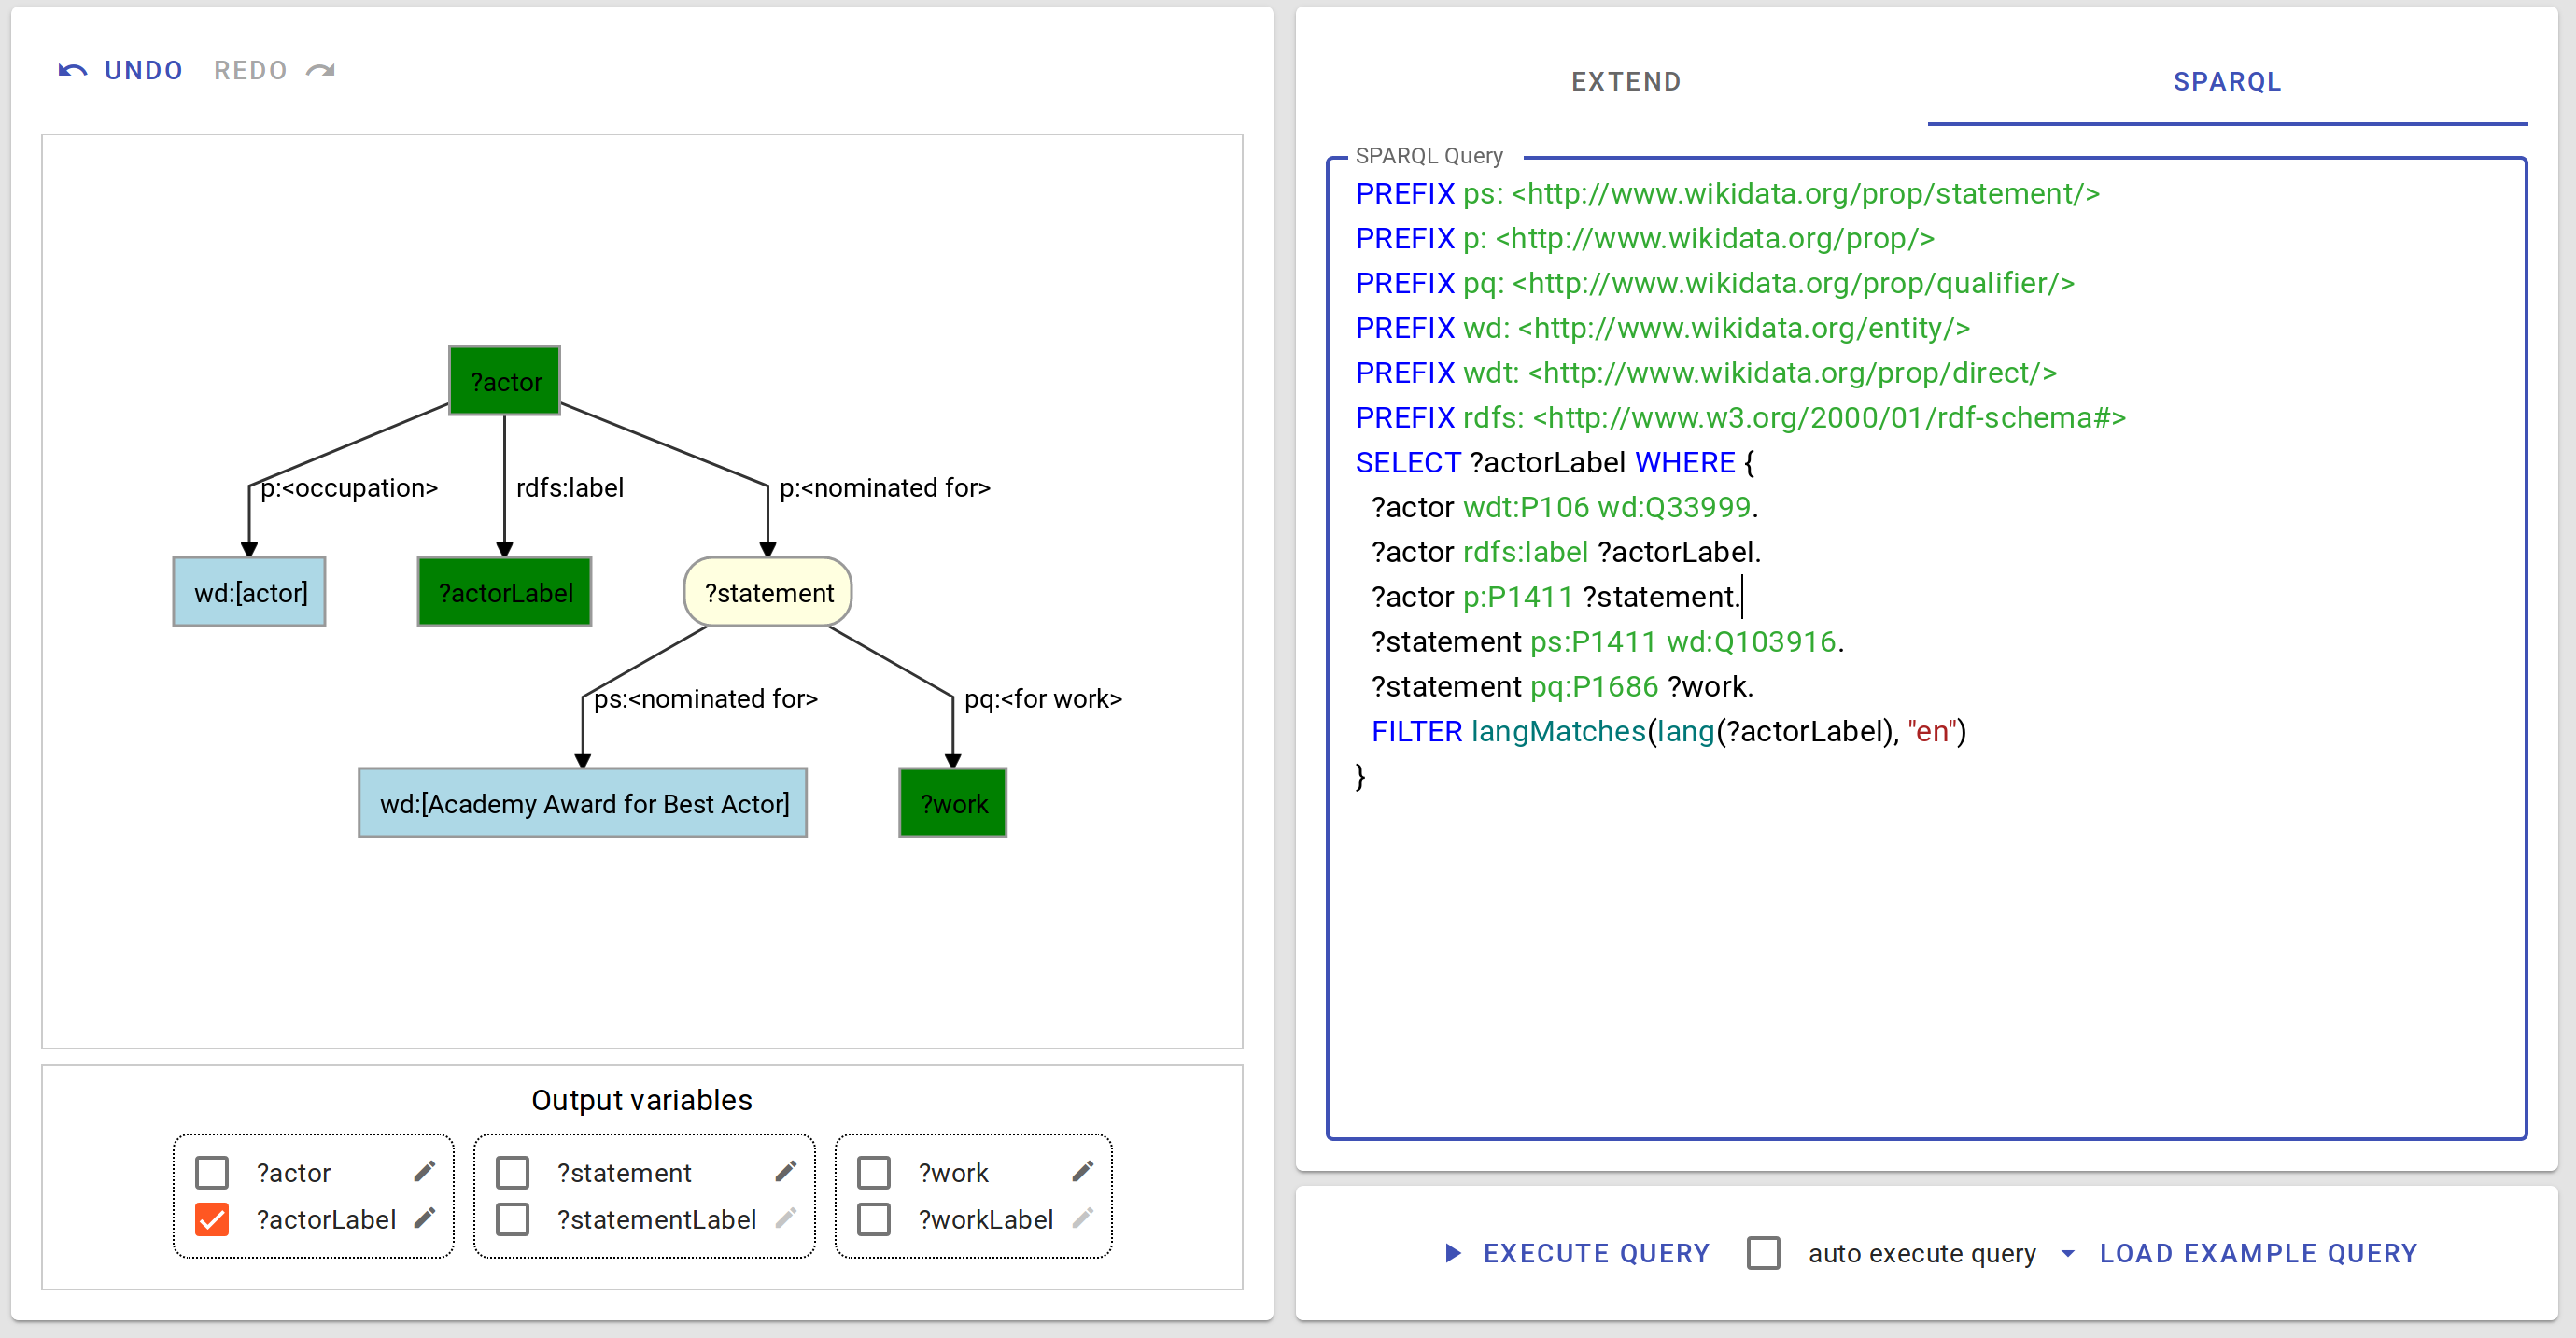This screenshot has width=2576, height=1338.
Task: Click the ?actor p:P1411 ?statement line
Action: tap(1556, 596)
